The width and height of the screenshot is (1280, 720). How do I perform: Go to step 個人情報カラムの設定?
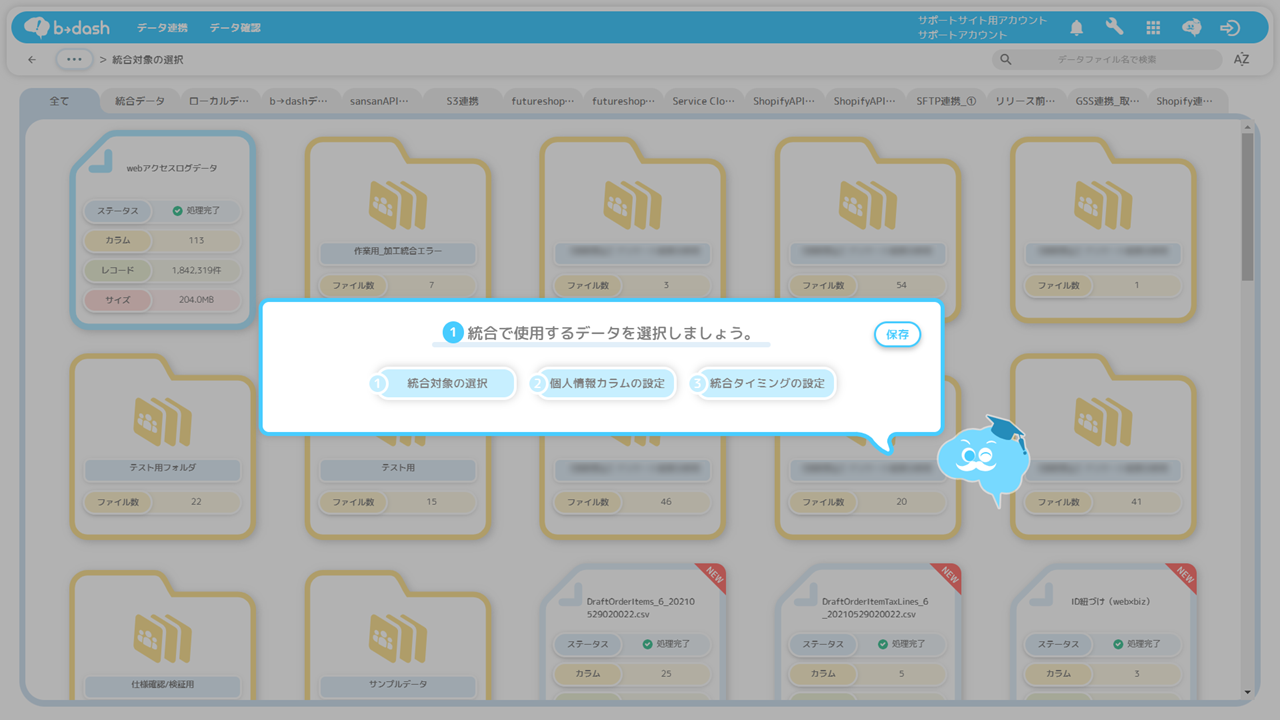602,383
